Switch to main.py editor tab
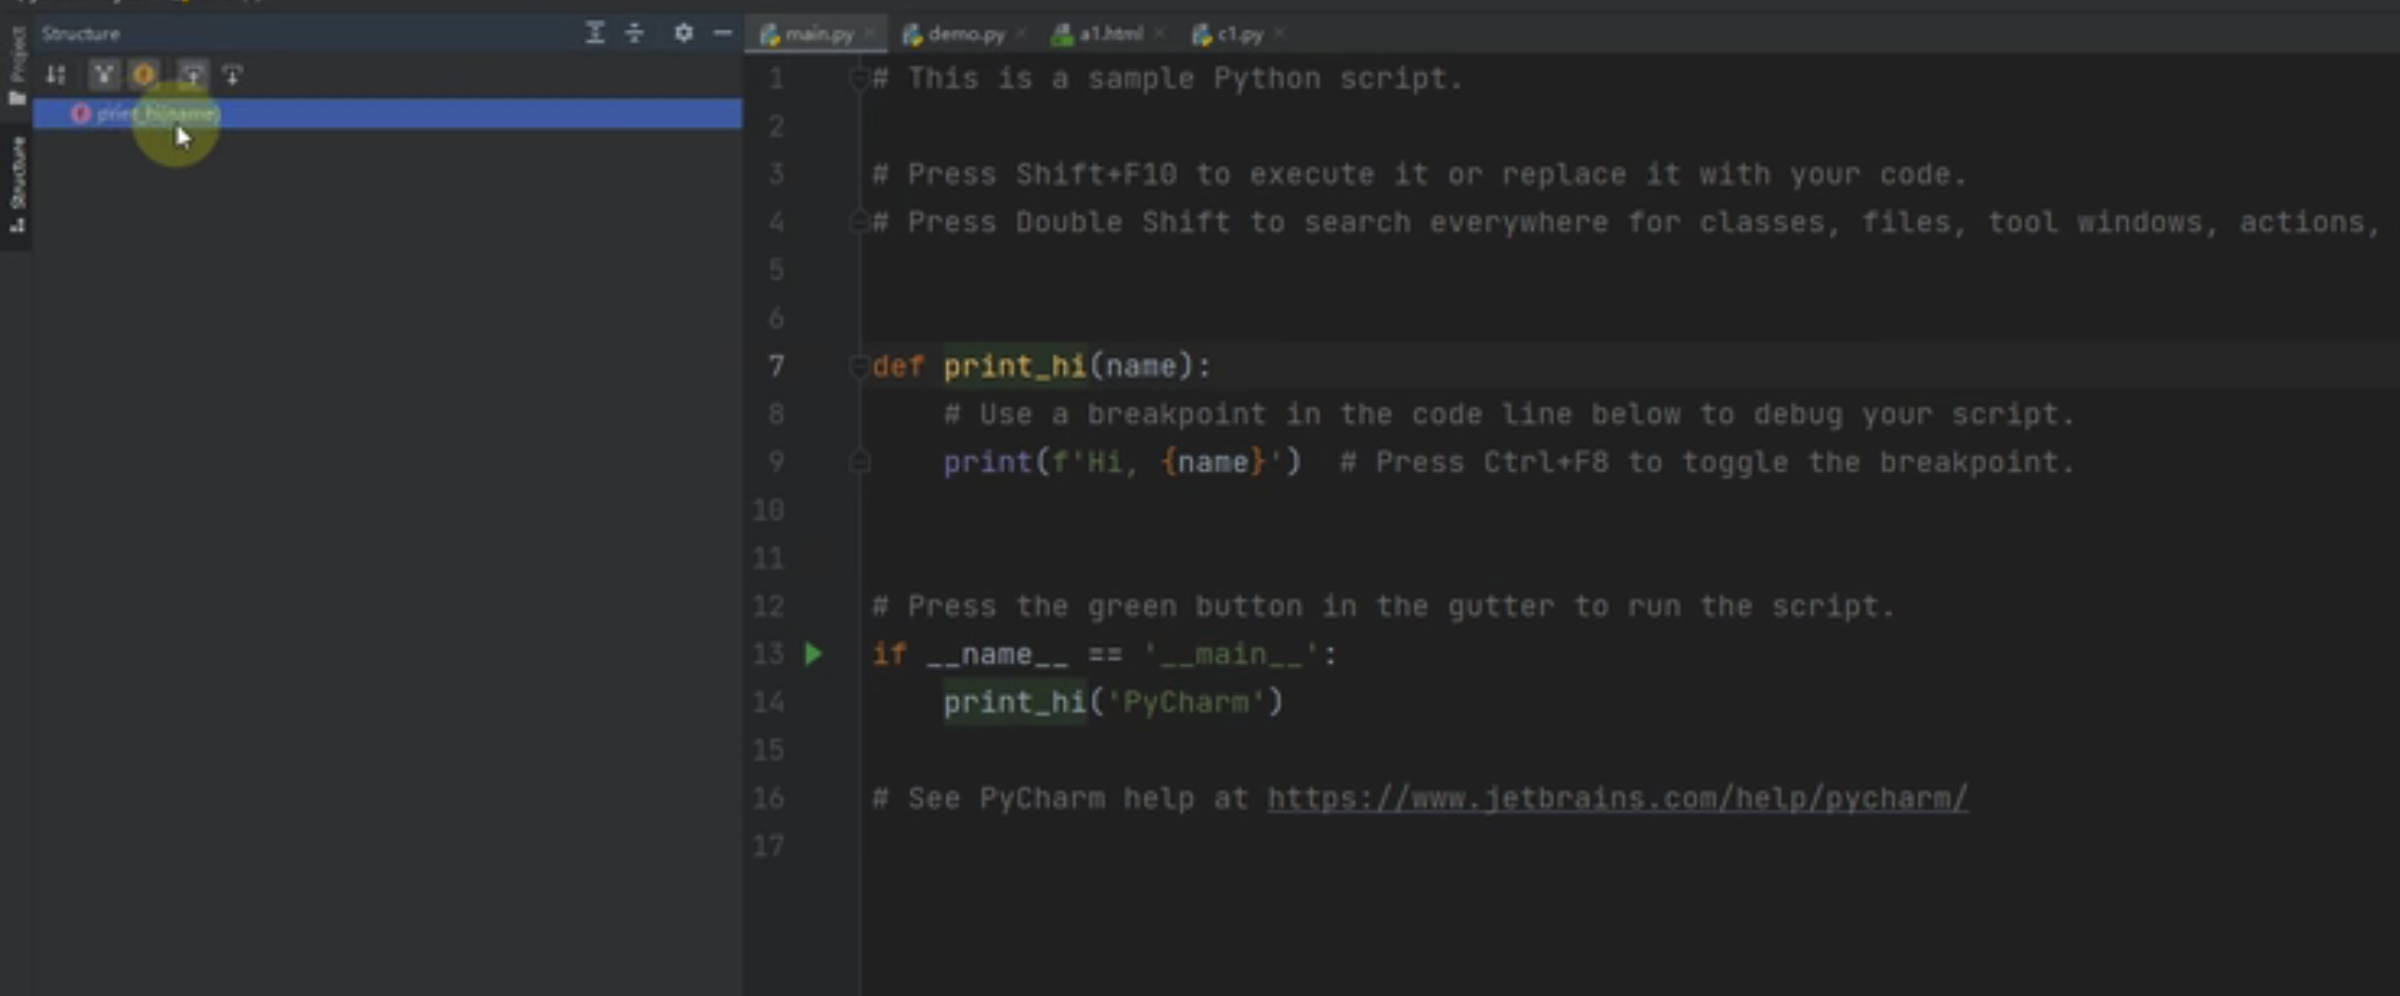The image size is (2400, 996). click(x=818, y=34)
